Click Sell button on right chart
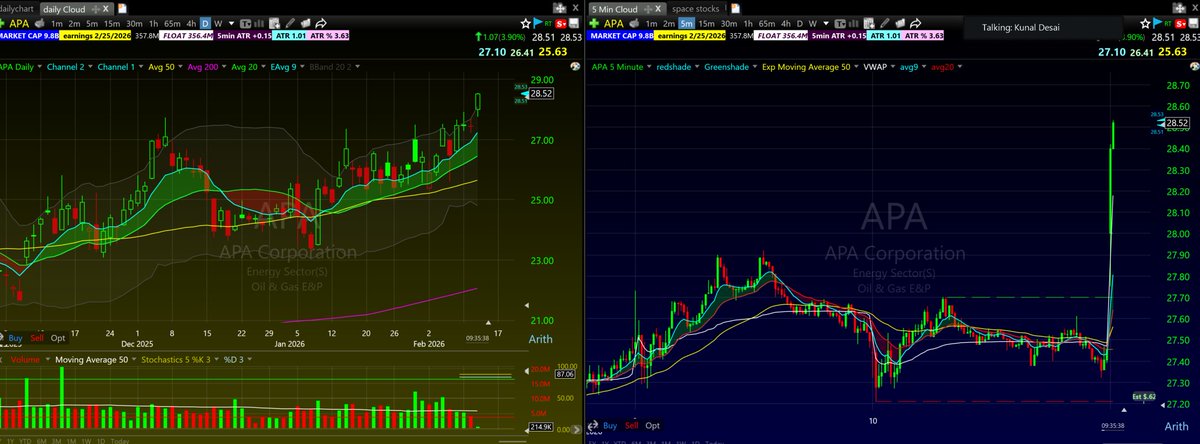Image resolution: width=1200 pixels, height=444 pixels. pos(633,425)
